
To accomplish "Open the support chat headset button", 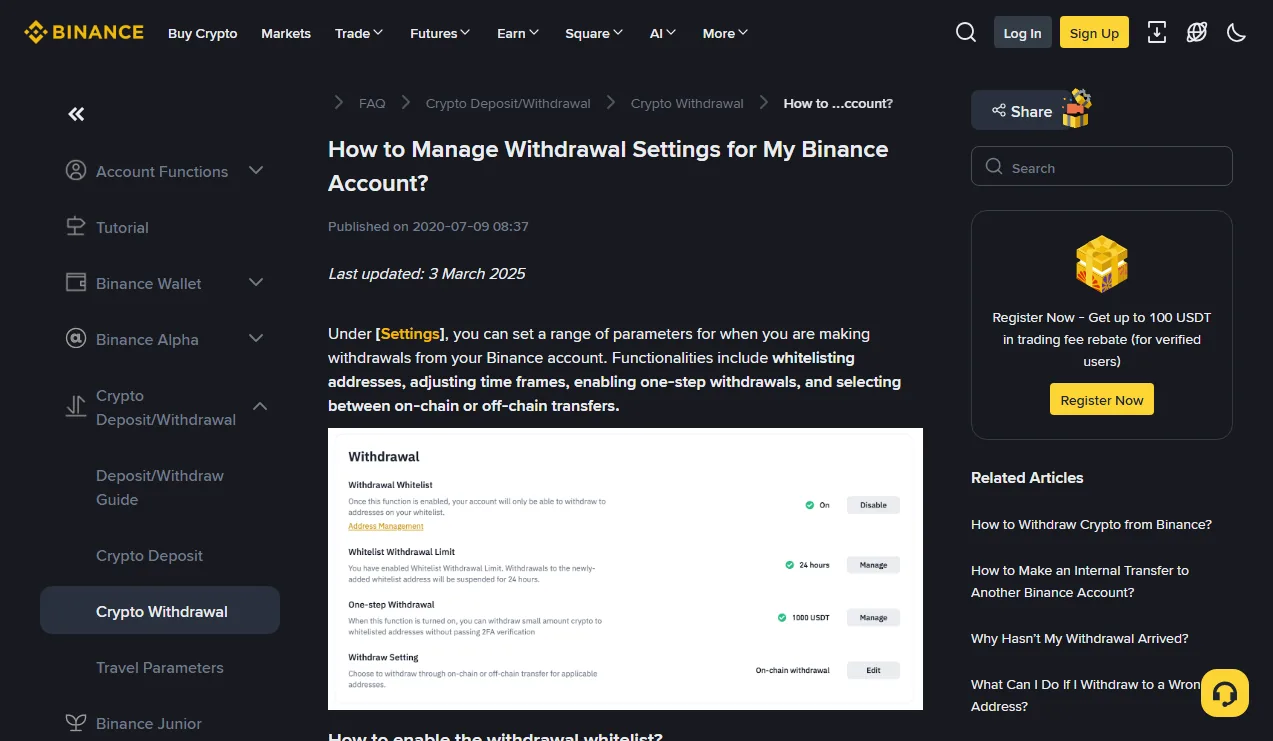I will pyautogui.click(x=1225, y=693).
